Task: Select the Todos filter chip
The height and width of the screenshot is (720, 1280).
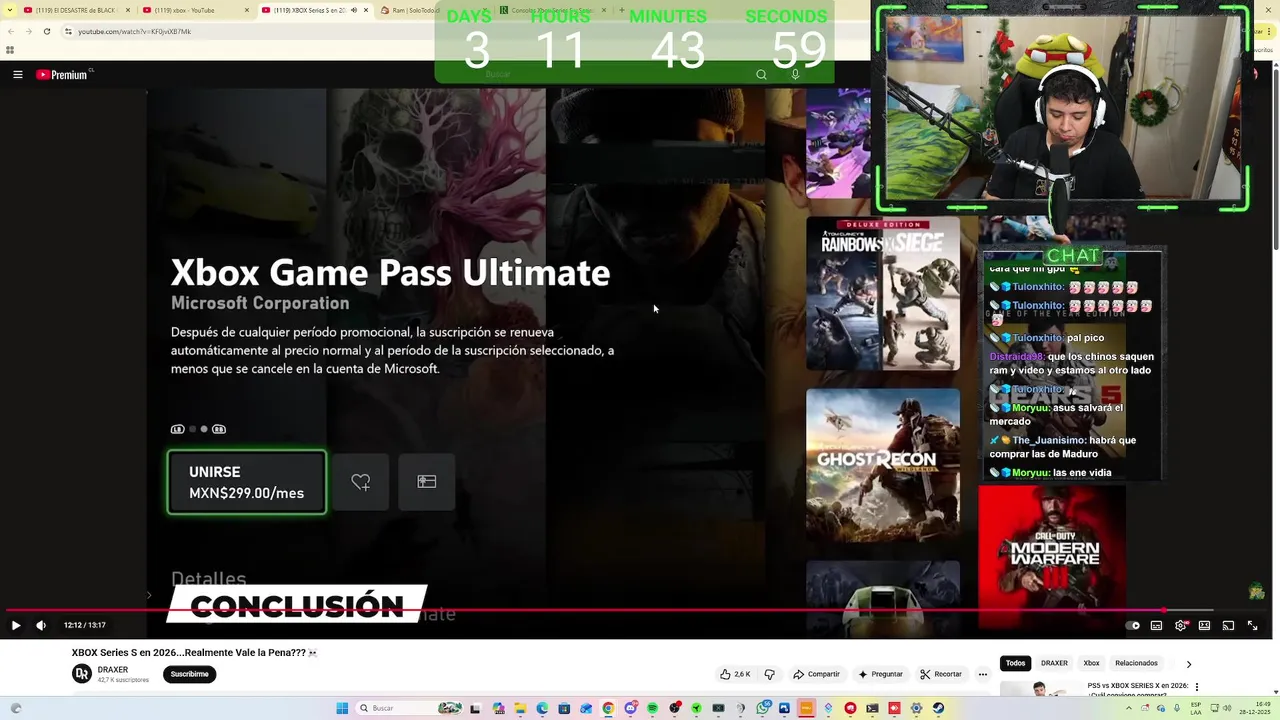Action: coord(1015,663)
